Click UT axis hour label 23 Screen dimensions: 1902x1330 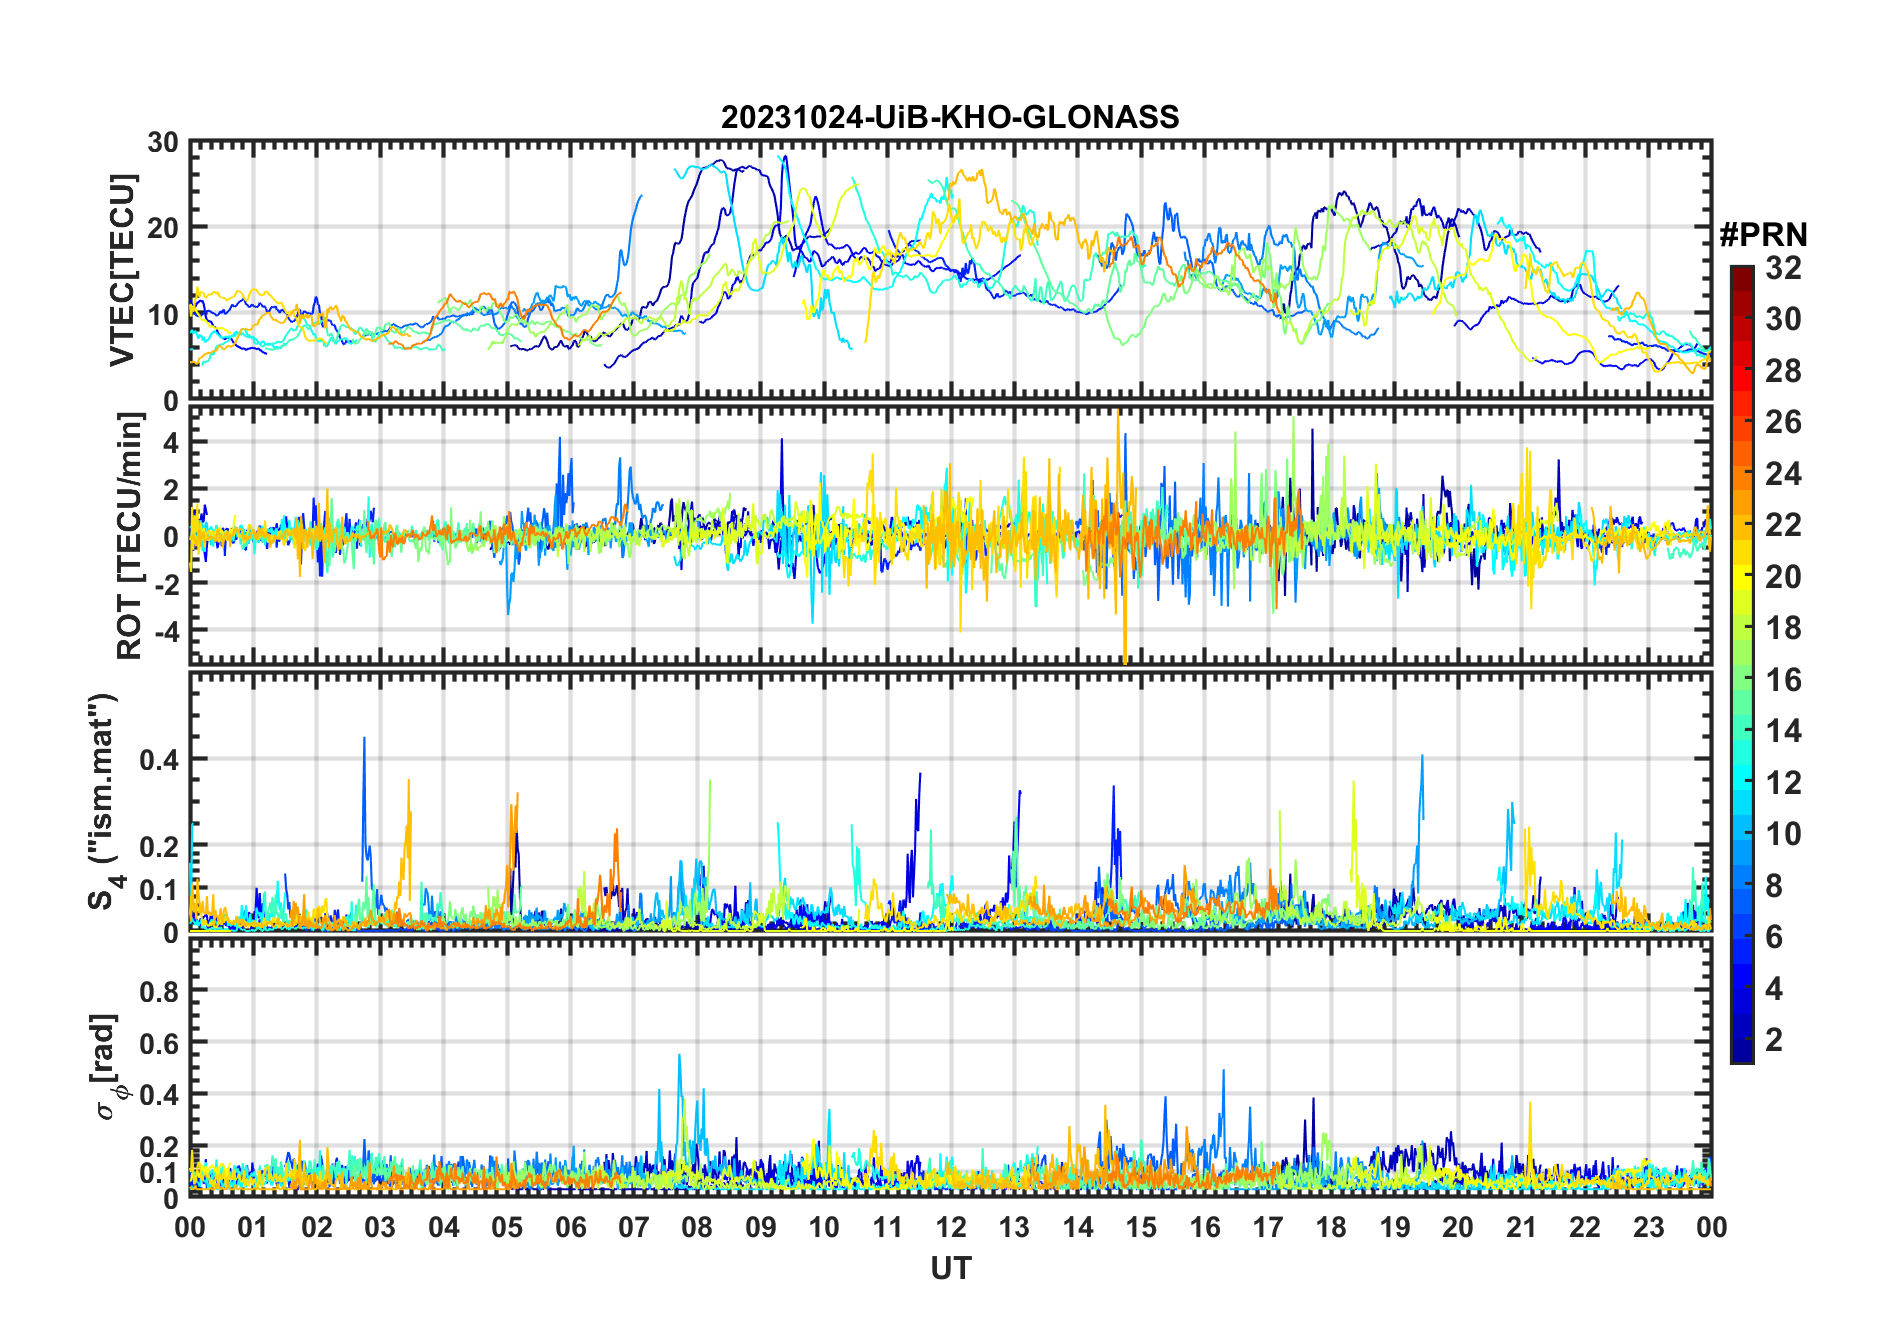[1648, 1227]
